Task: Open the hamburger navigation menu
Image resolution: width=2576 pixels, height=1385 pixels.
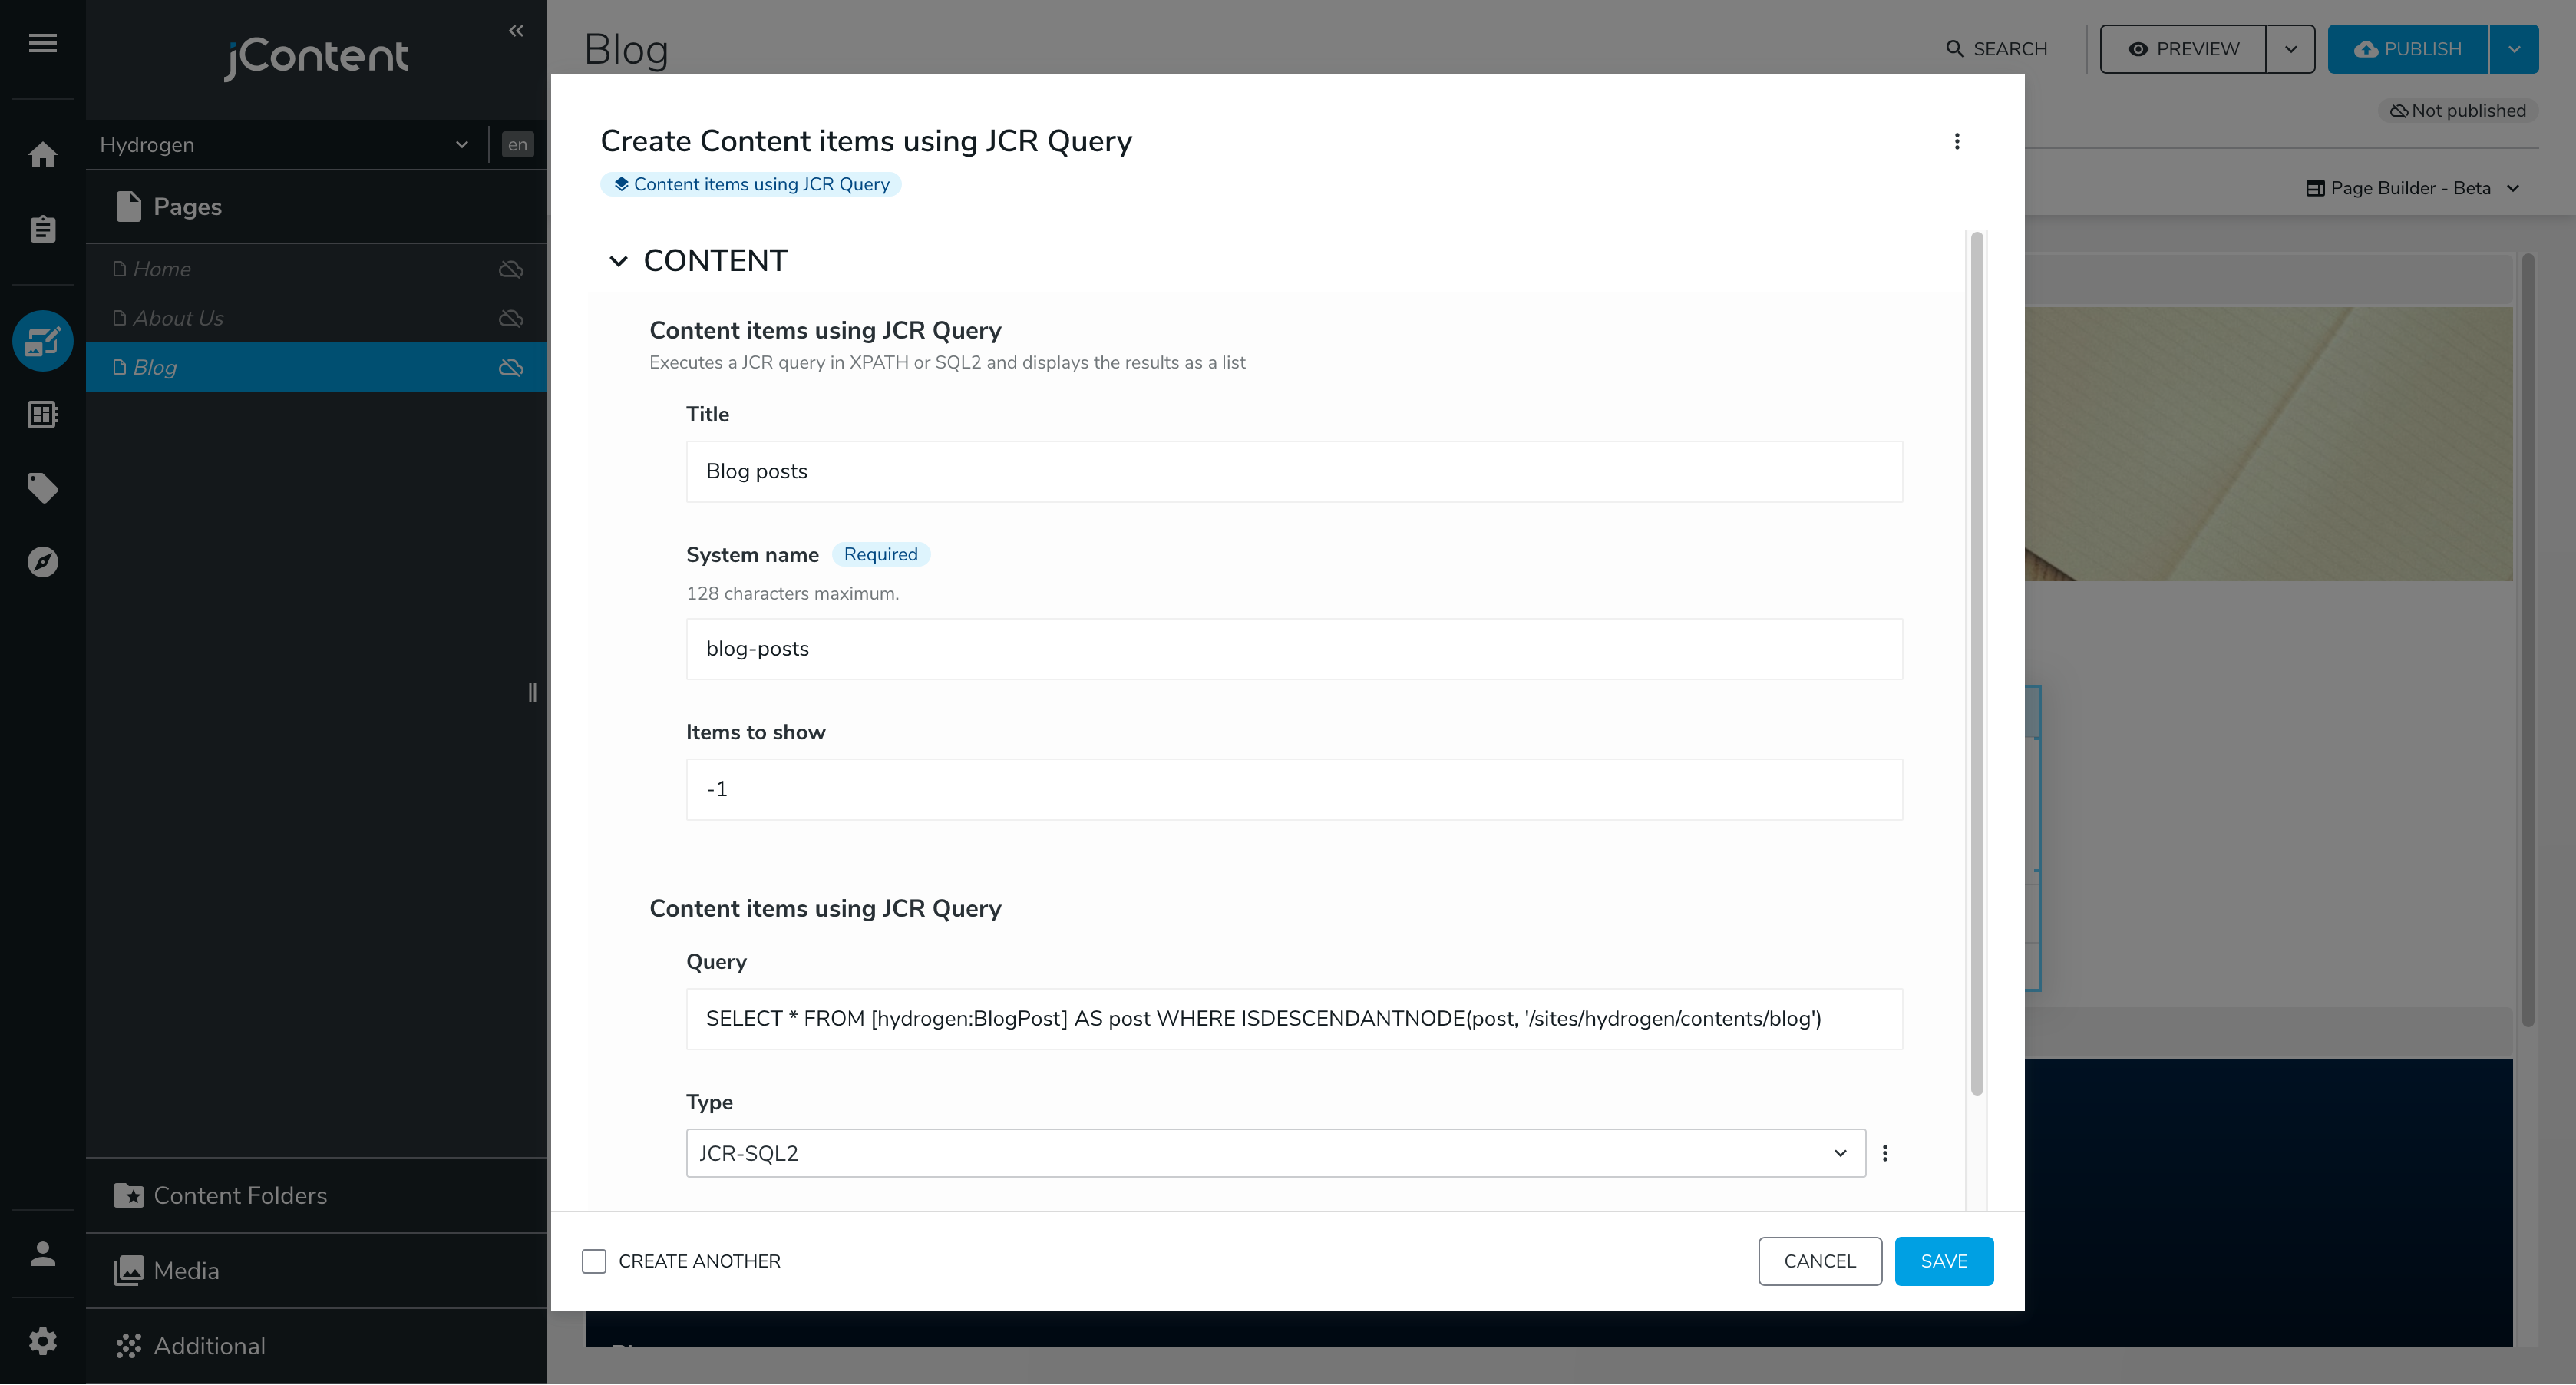Action: coord(42,43)
